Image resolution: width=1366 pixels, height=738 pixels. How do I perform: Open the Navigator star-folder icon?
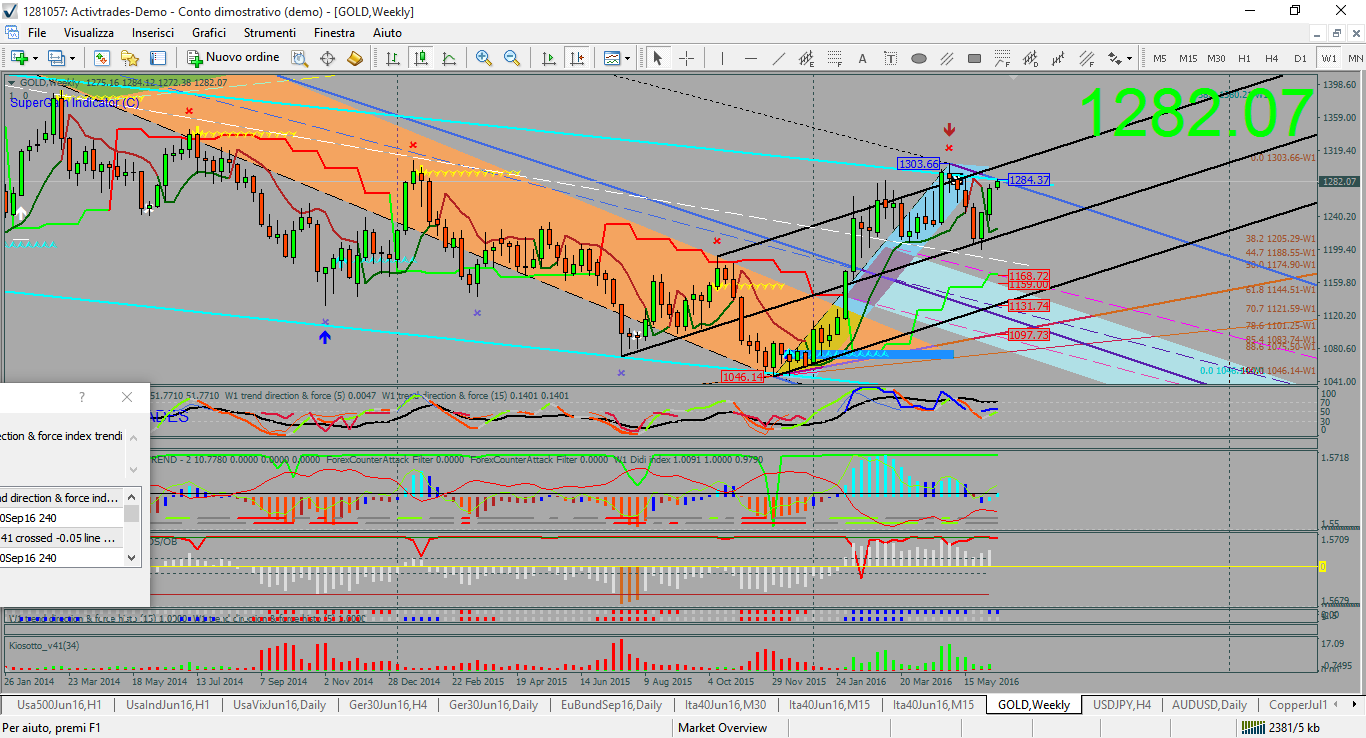point(130,58)
